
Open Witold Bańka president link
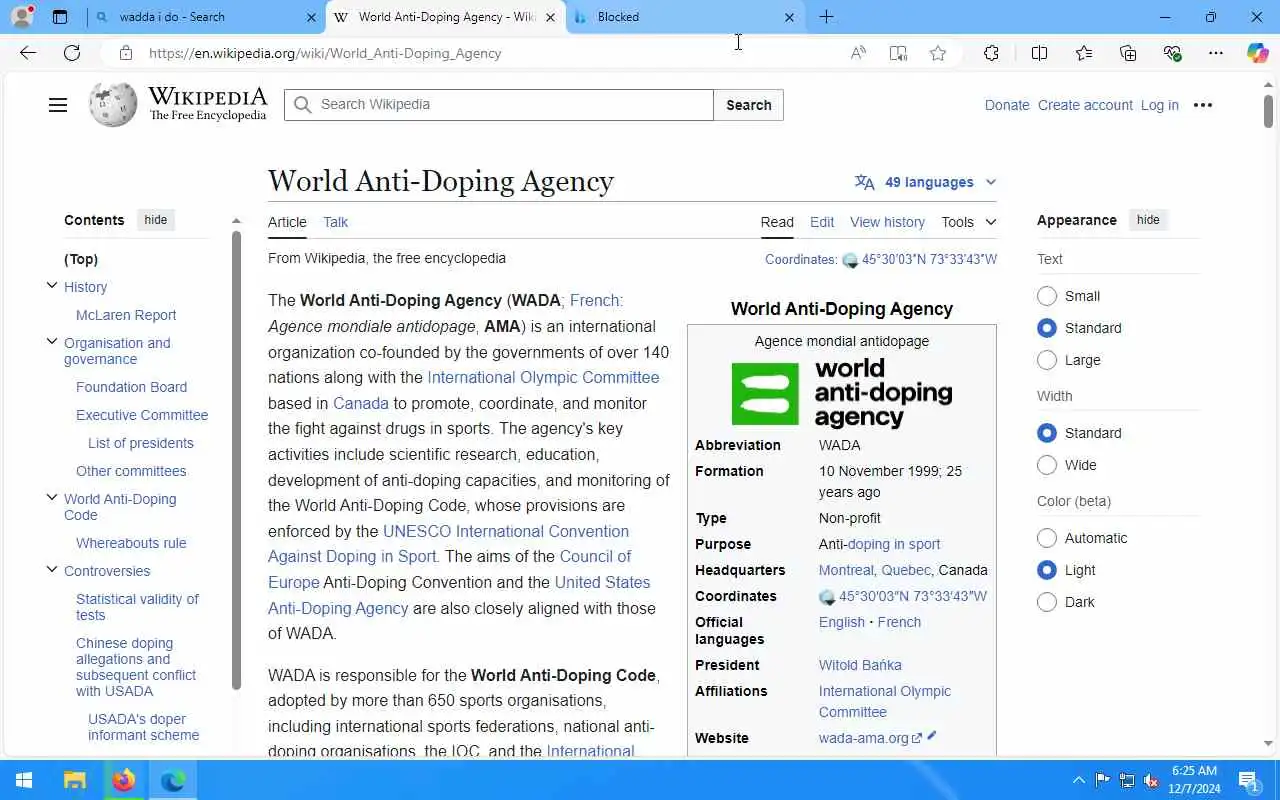[859, 665]
